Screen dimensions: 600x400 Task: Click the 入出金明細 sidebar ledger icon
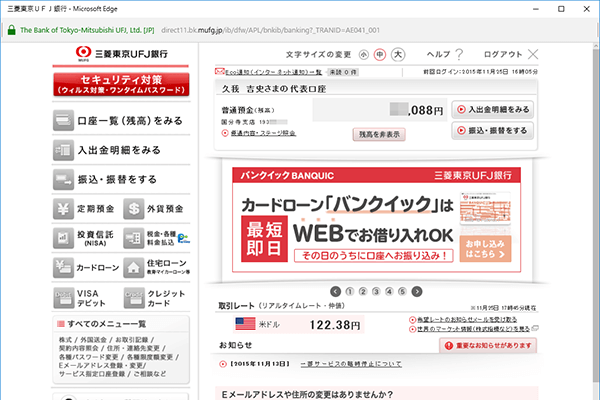pyautogui.click(x=63, y=150)
